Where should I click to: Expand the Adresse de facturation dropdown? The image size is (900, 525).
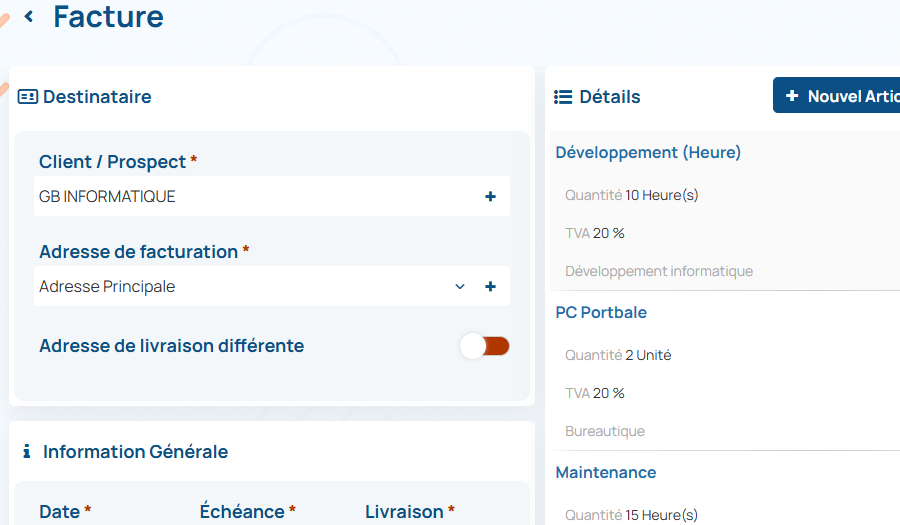pos(460,287)
